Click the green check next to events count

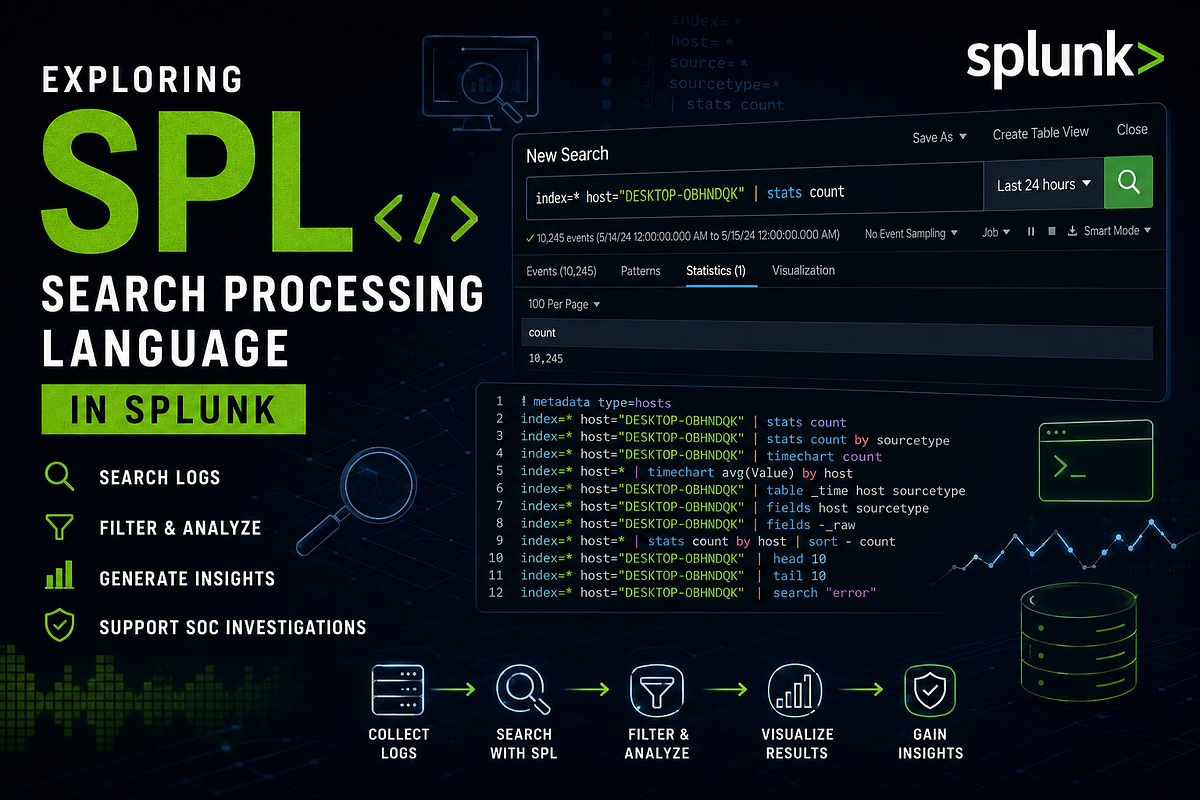(x=530, y=238)
